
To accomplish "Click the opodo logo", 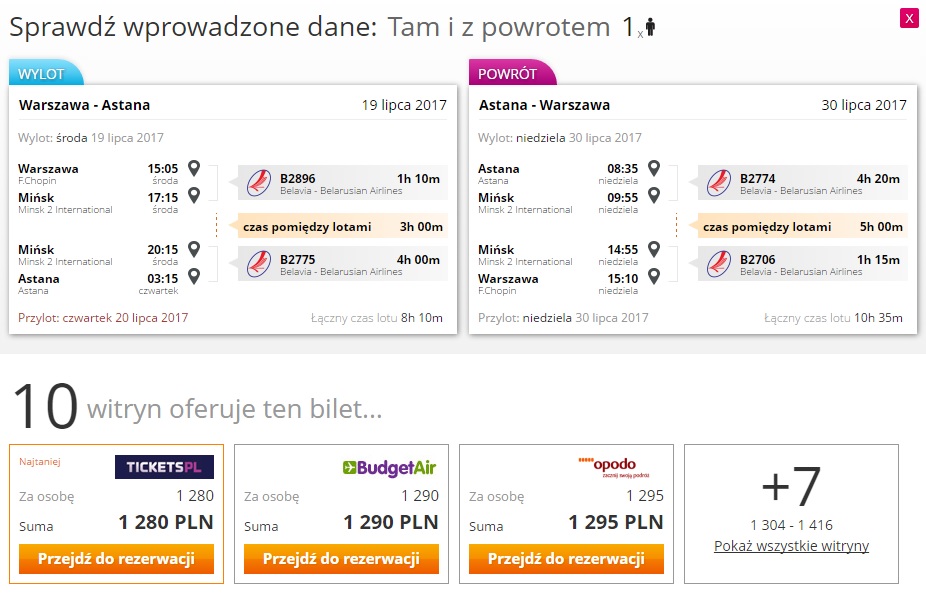I will [x=614, y=467].
